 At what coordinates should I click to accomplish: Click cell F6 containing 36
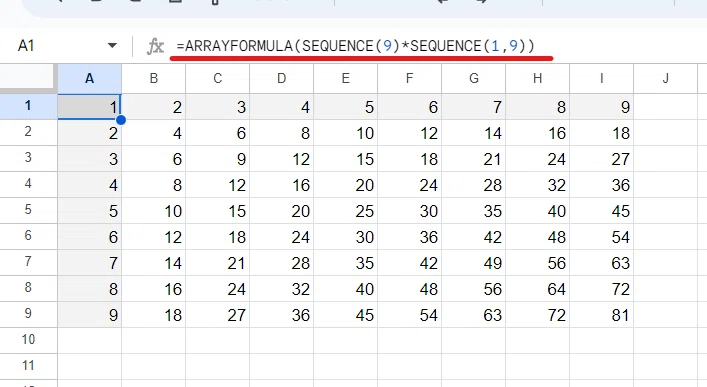[x=410, y=236]
